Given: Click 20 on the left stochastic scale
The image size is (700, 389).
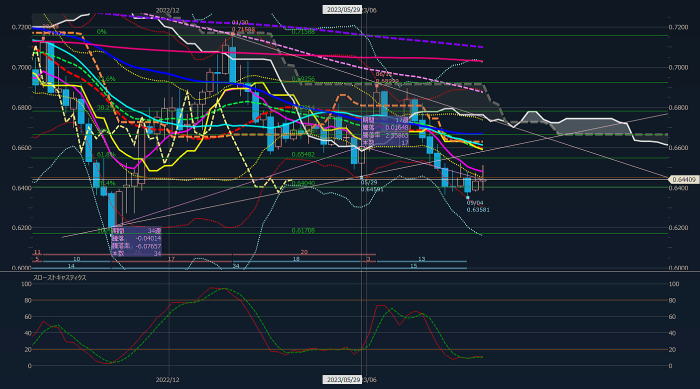Looking at the screenshot, I should pos(28,350).
